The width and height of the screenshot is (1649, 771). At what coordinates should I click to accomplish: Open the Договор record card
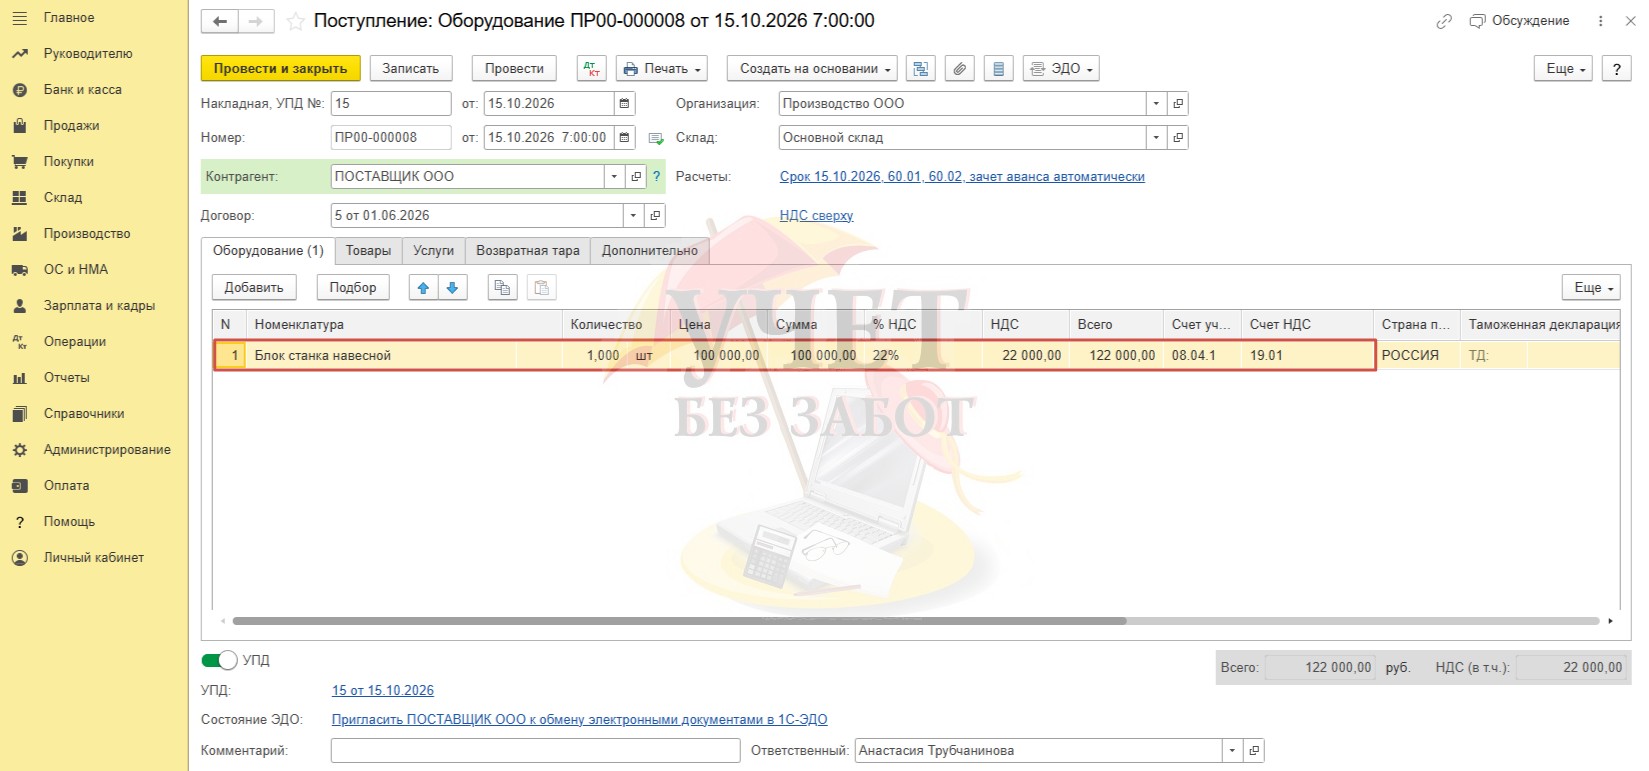(x=655, y=215)
